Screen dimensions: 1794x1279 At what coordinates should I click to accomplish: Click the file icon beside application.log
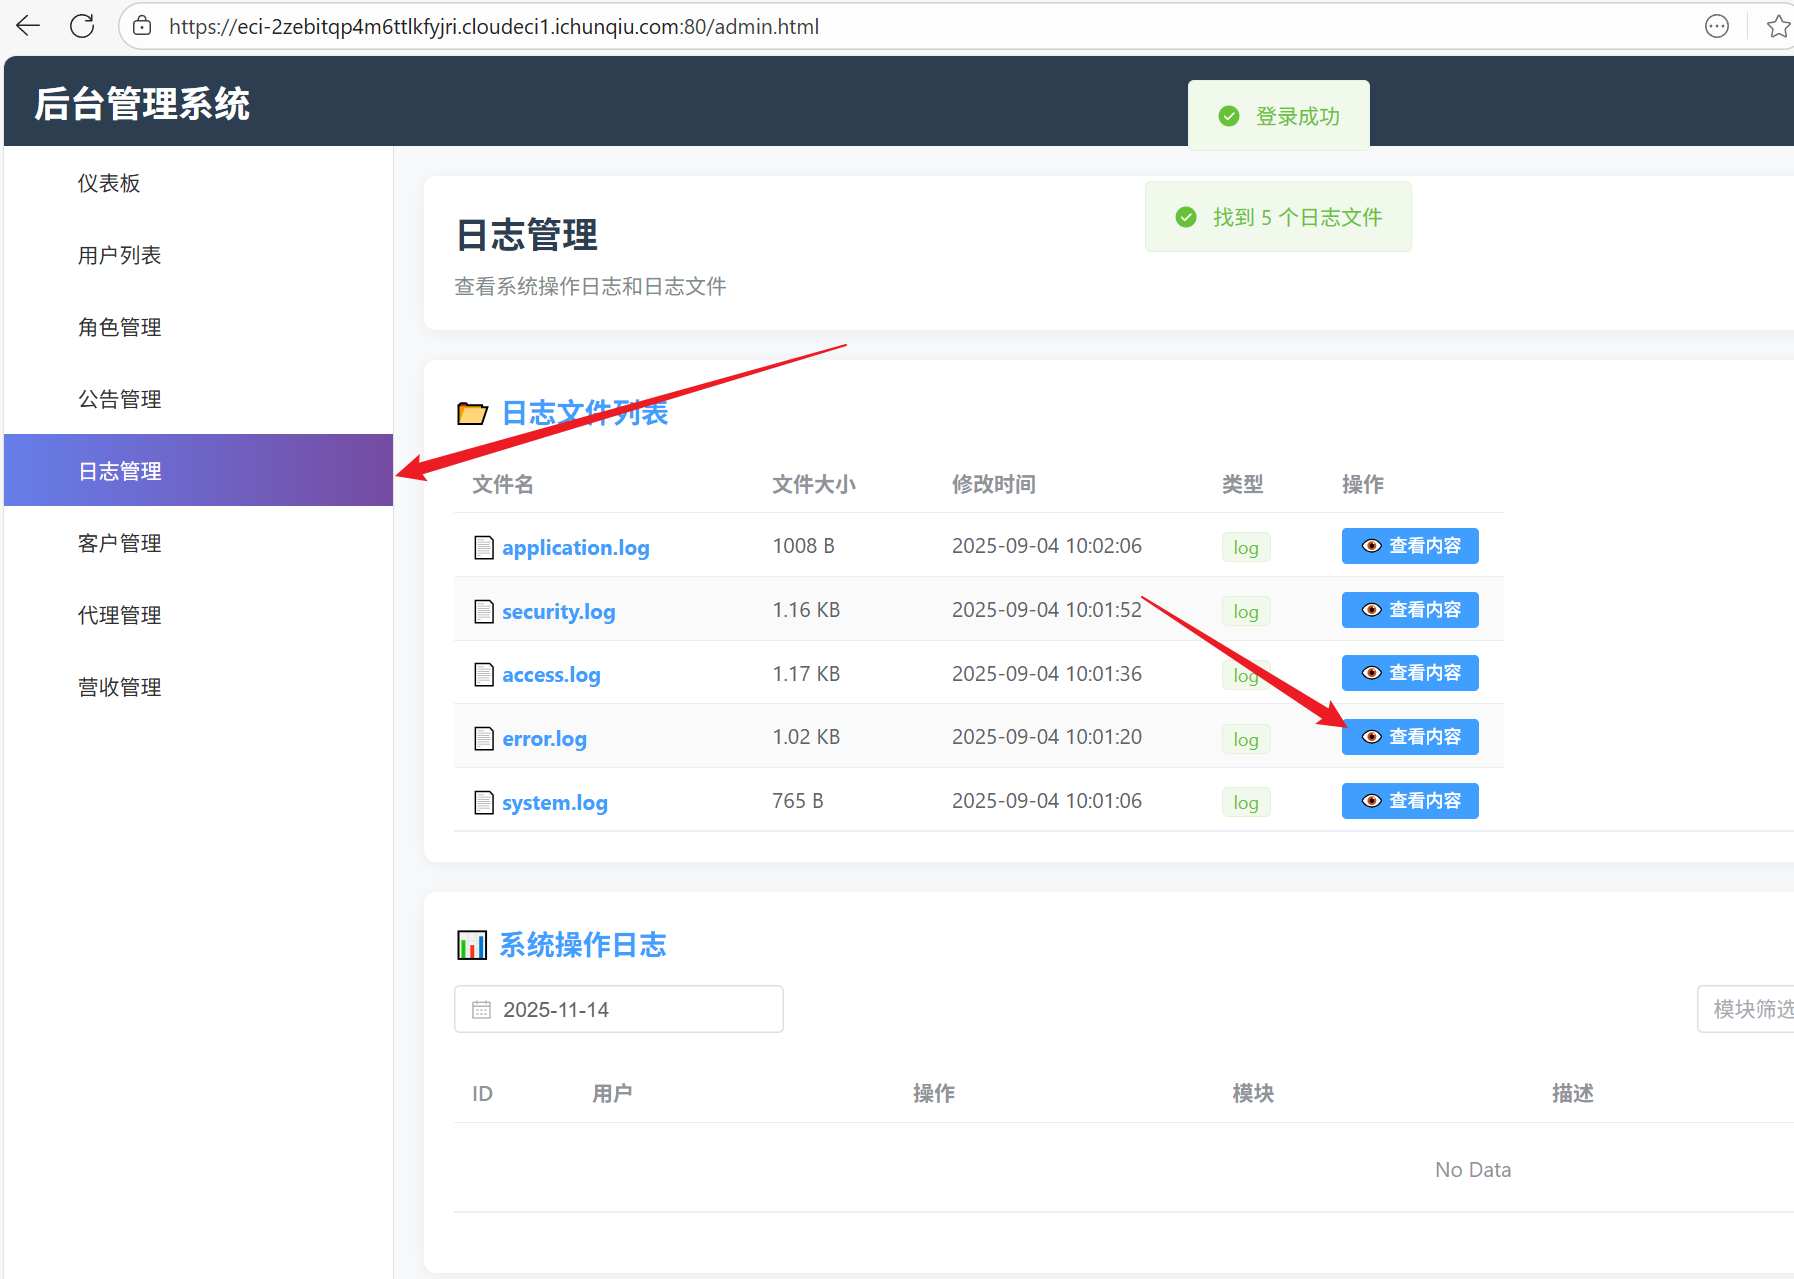pos(484,547)
